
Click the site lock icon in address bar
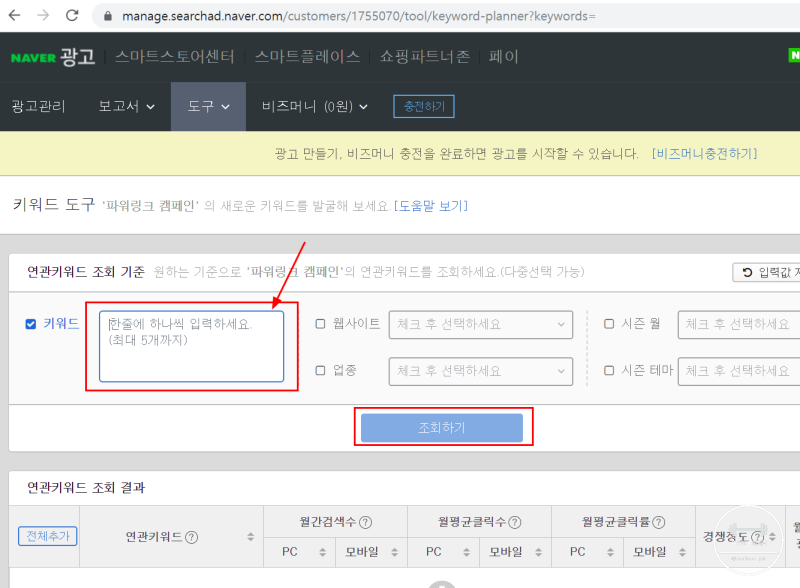pos(108,16)
